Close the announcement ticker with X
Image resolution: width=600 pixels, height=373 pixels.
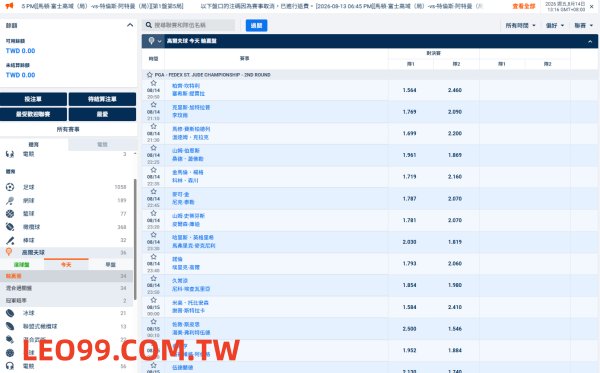click(x=591, y=7)
